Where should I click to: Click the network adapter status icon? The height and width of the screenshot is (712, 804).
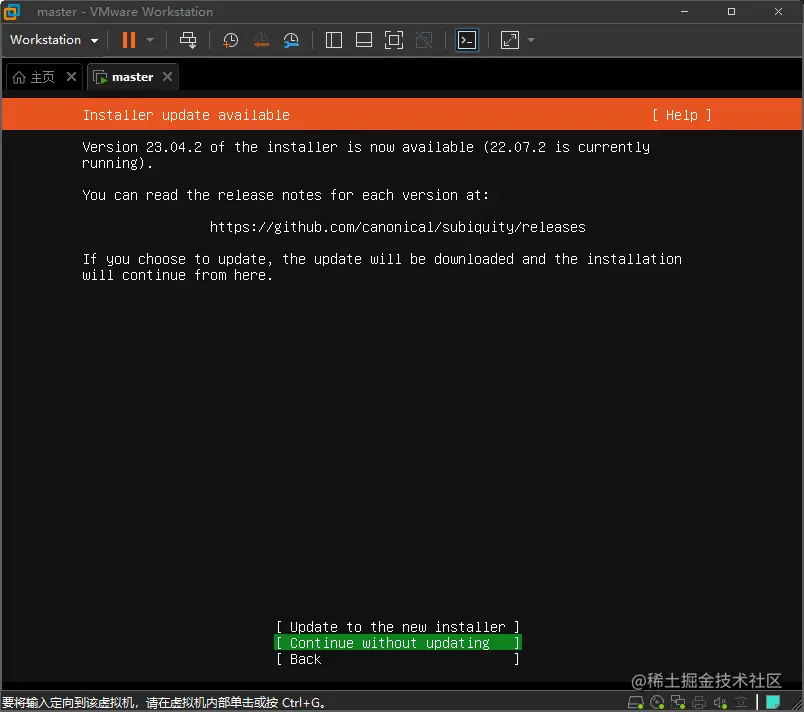point(678,702)
